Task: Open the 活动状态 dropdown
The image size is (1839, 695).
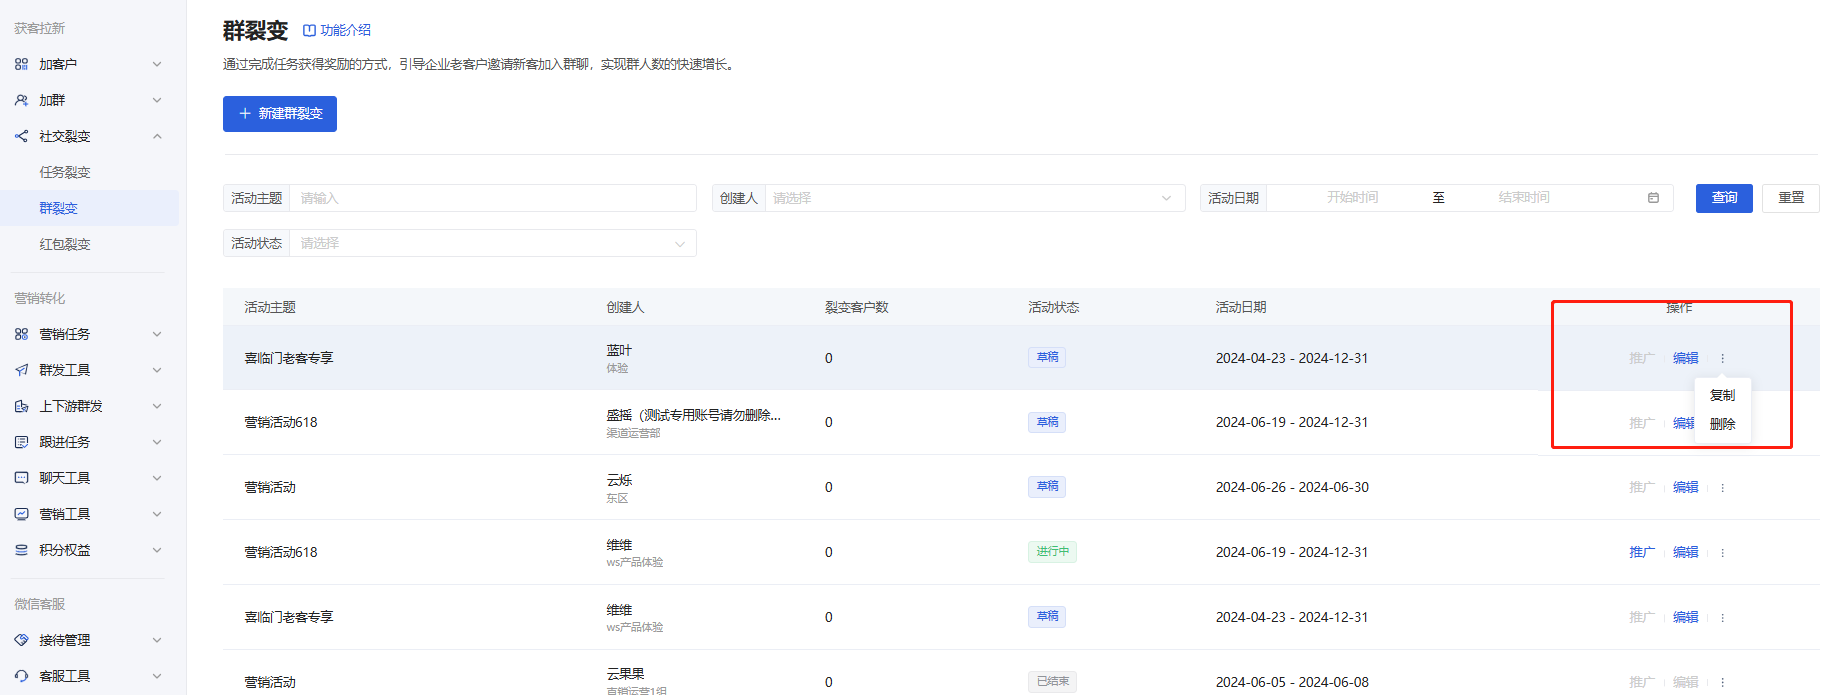Action: [x=492, y=243]
